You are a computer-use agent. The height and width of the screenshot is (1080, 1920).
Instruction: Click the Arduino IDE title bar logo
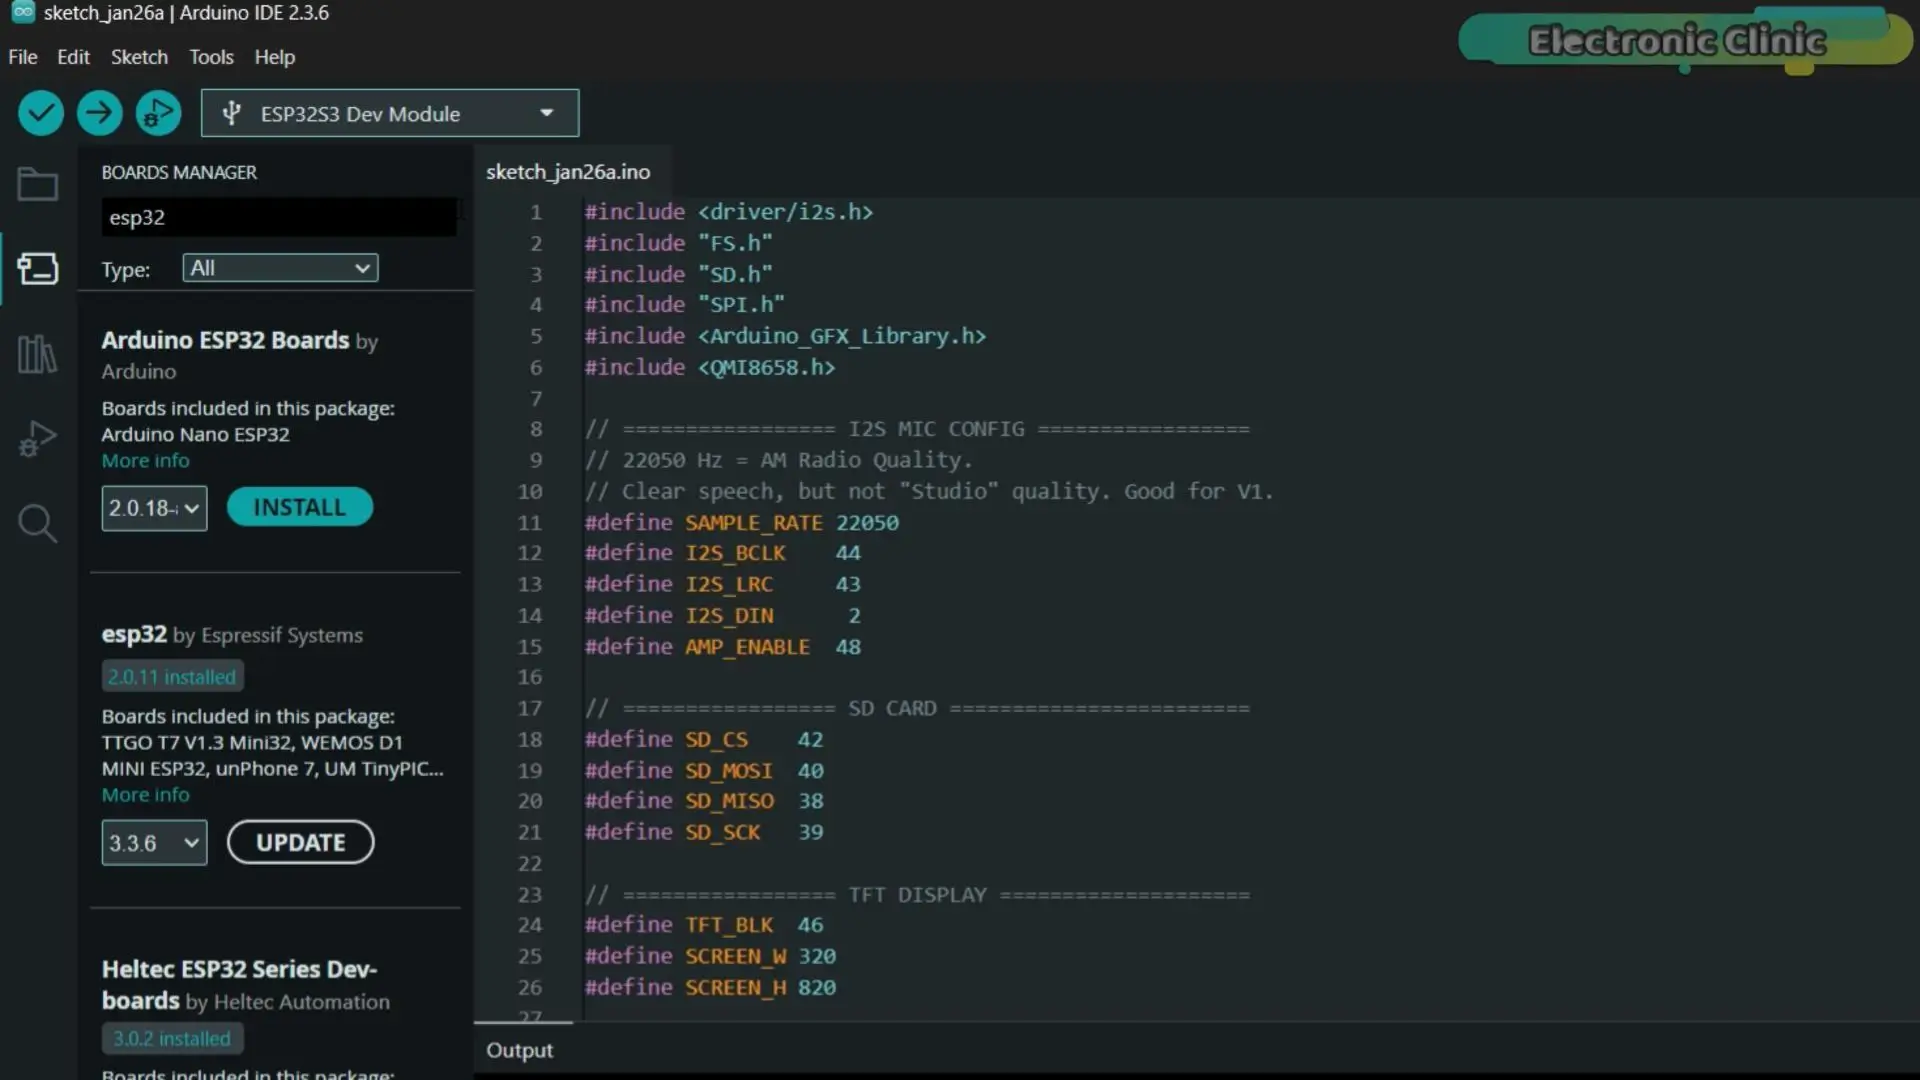click(x=22, y=12)
